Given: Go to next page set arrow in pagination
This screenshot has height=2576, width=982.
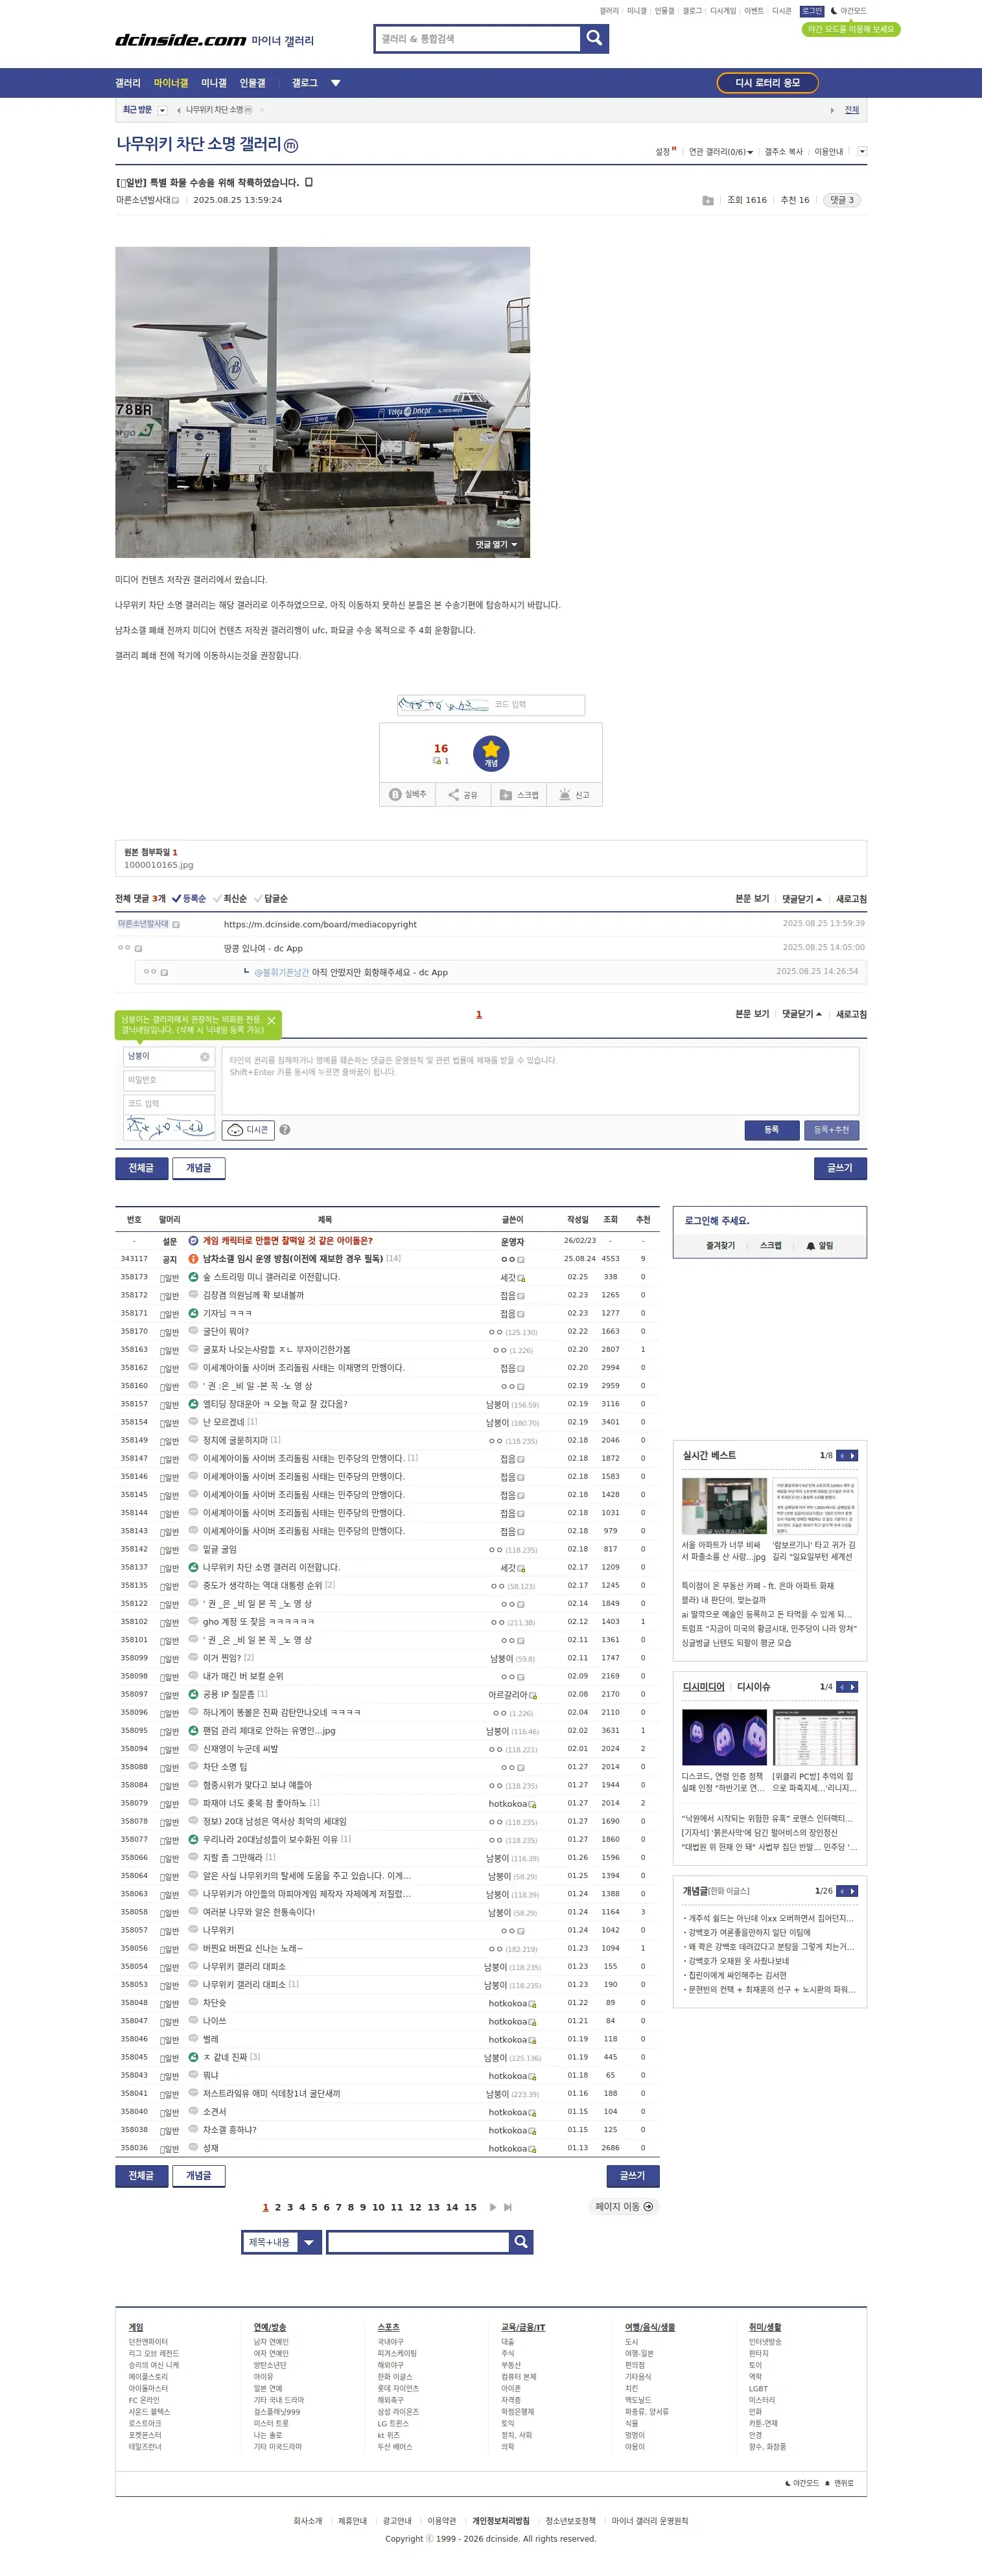Looking at the screenshot, I should point(493,2206).
